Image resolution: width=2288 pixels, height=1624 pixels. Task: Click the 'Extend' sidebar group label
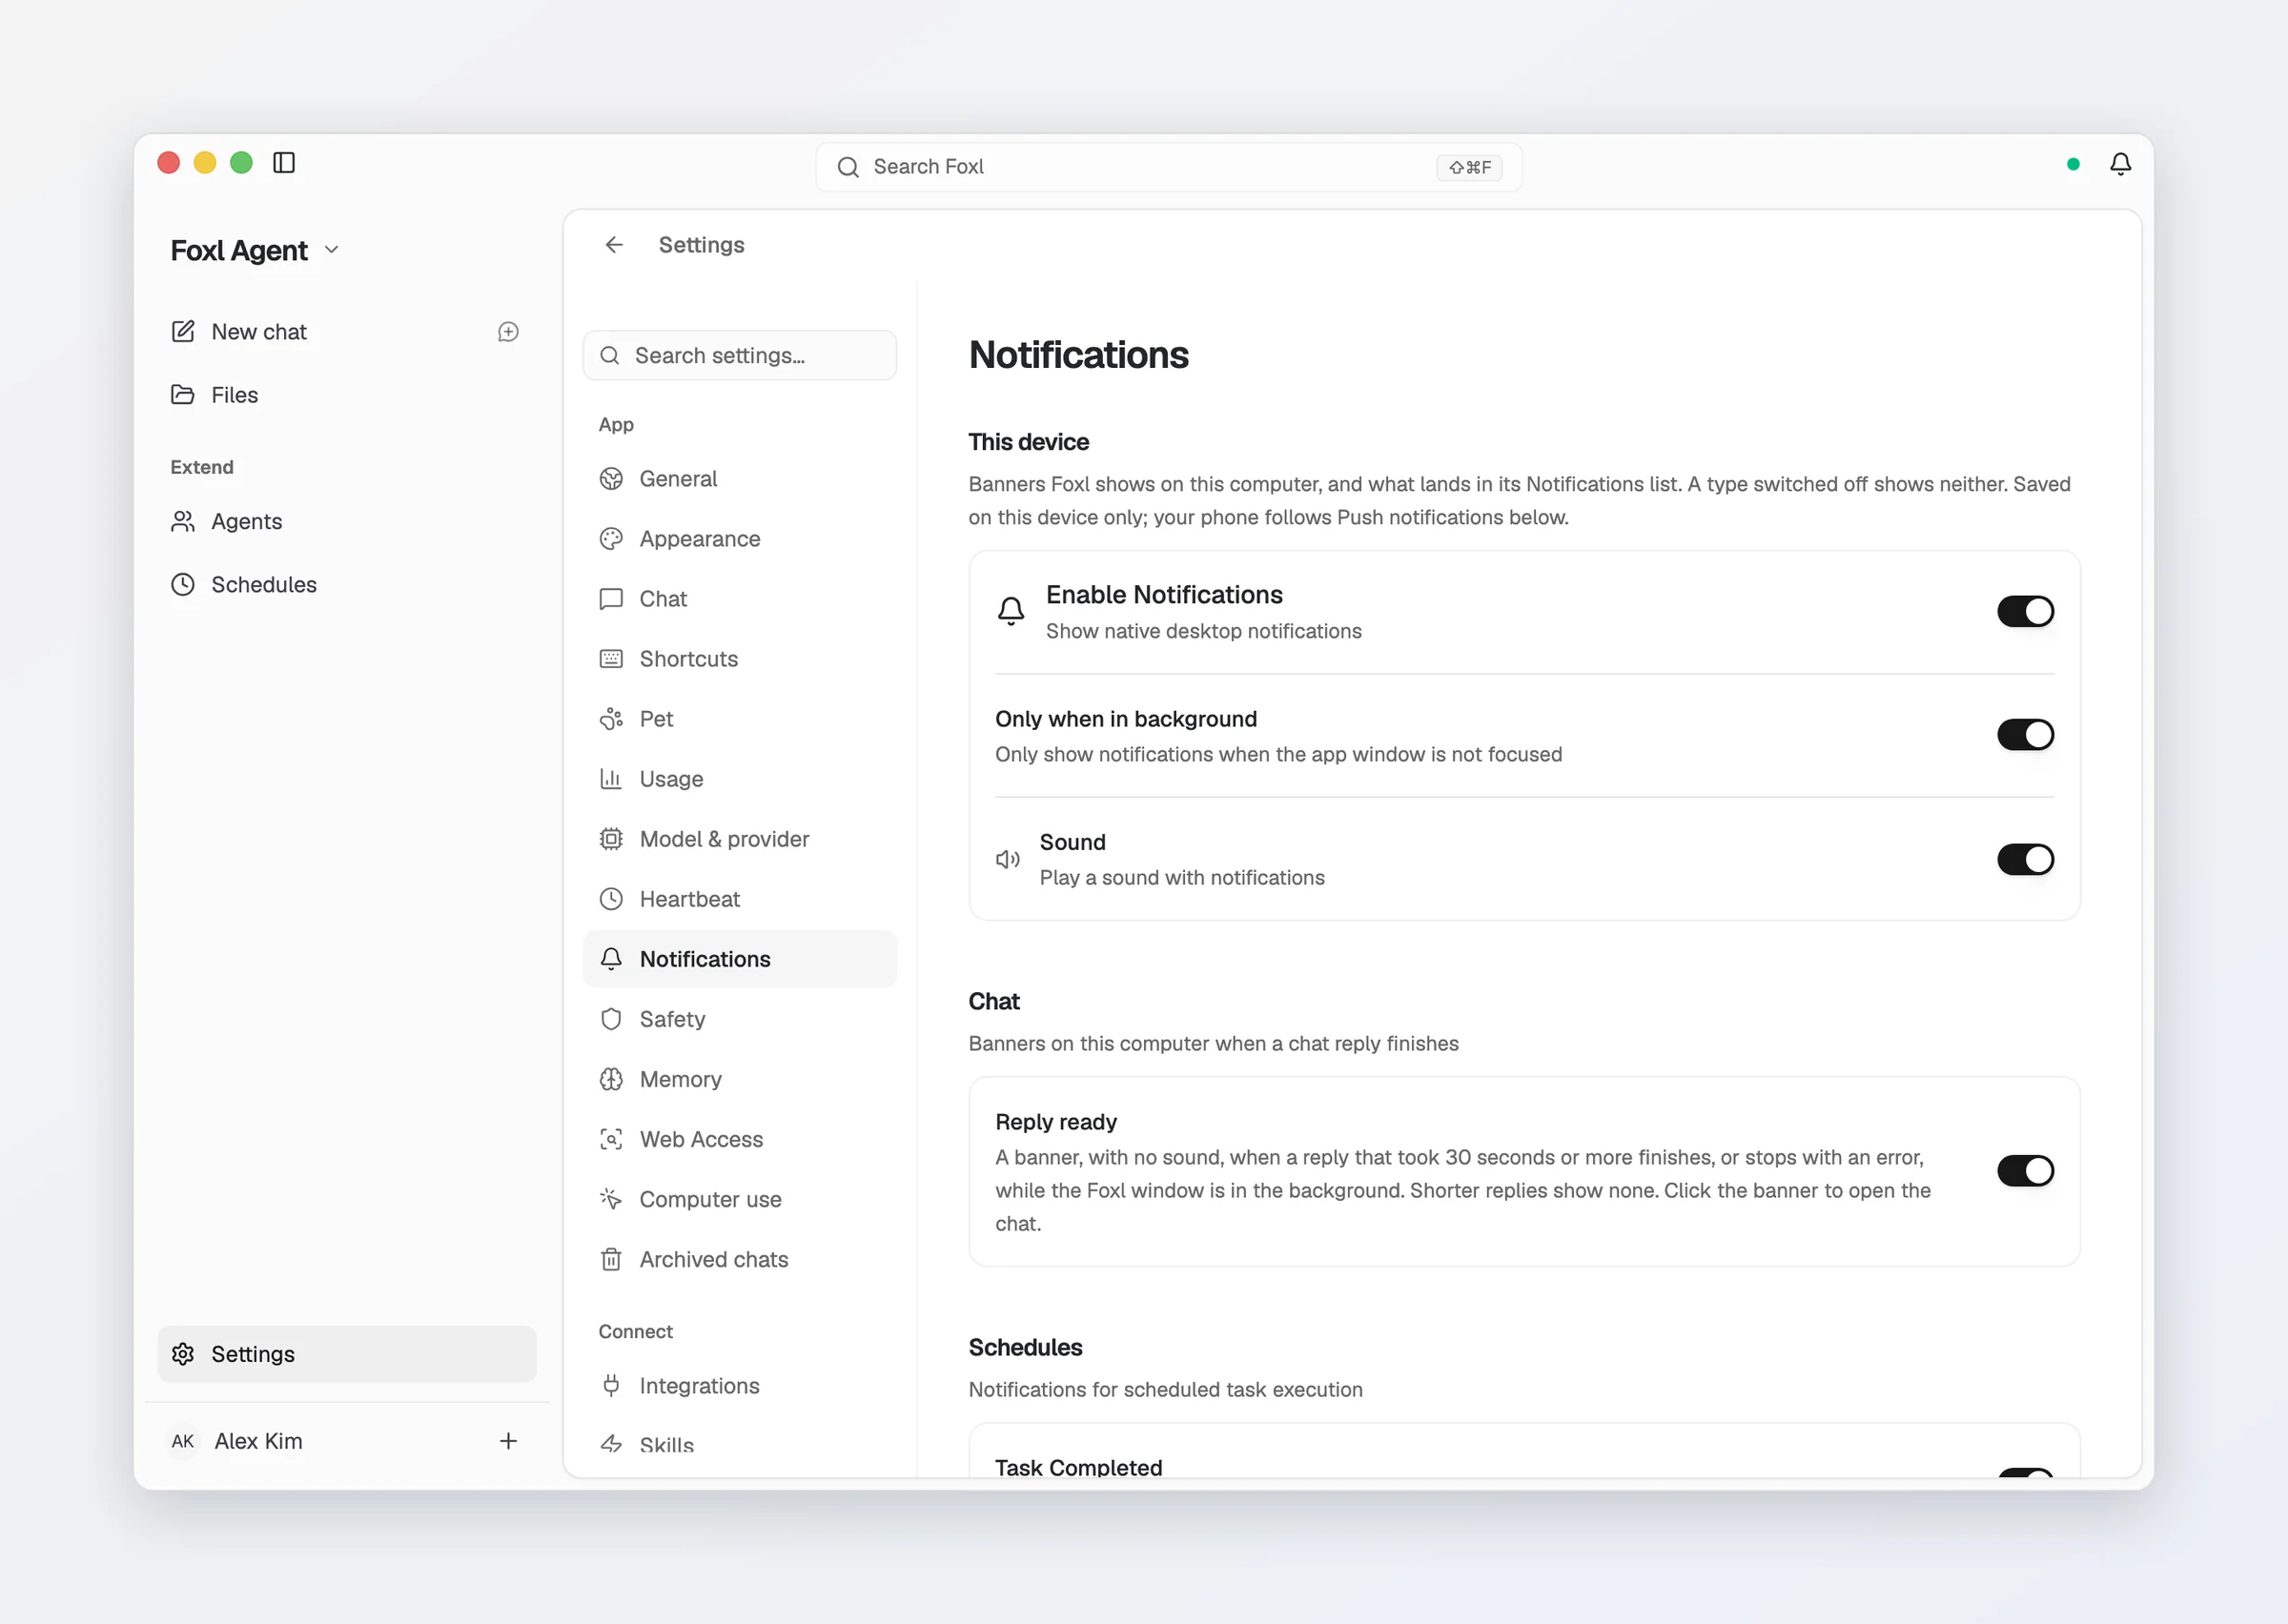tap(201, 467)
